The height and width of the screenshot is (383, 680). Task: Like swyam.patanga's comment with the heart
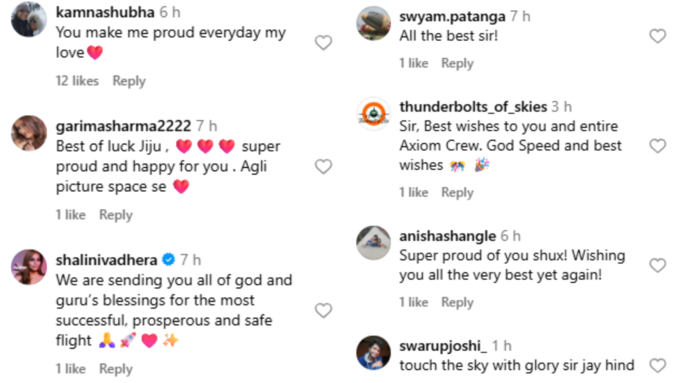(657, 36)
